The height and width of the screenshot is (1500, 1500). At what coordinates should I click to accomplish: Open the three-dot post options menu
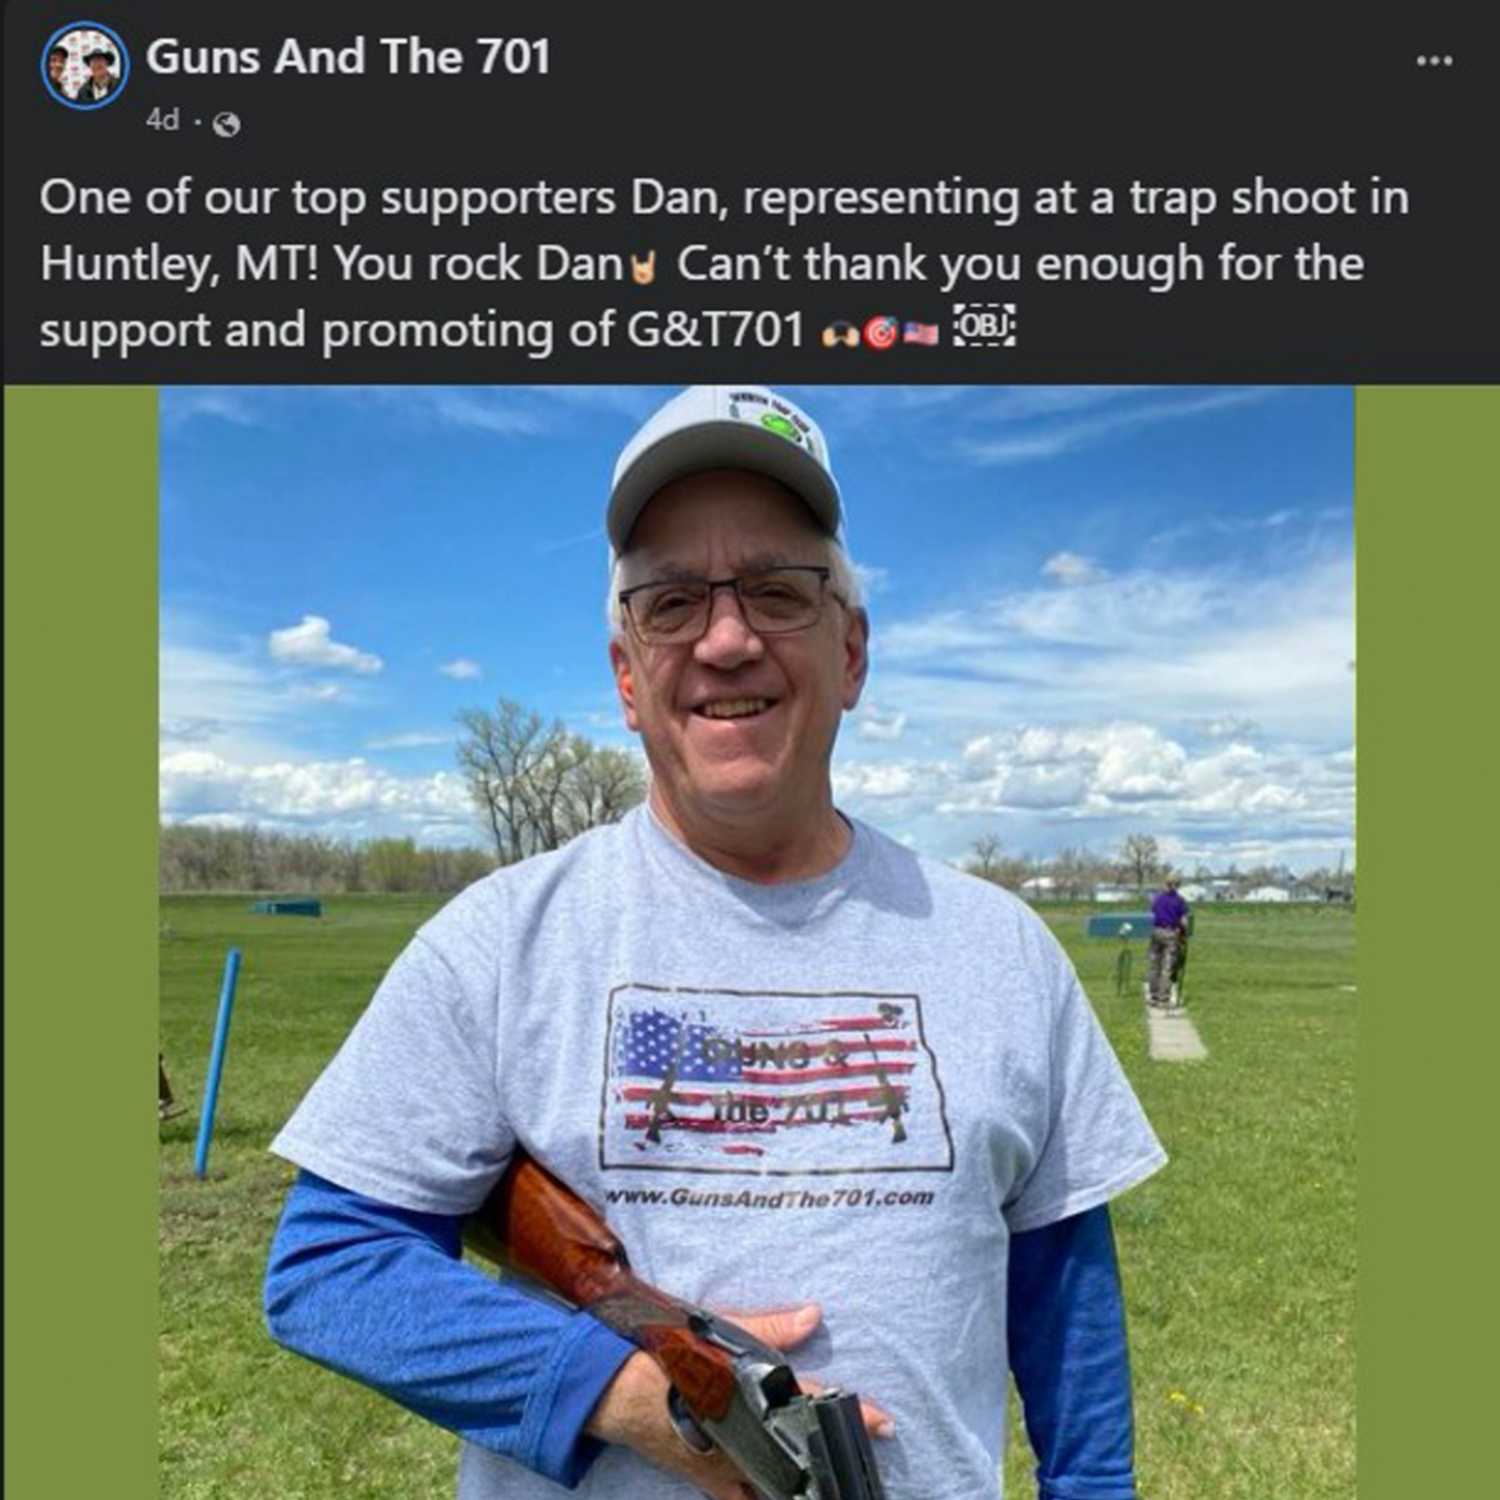pyautogui.click(x=1434, y=61)
